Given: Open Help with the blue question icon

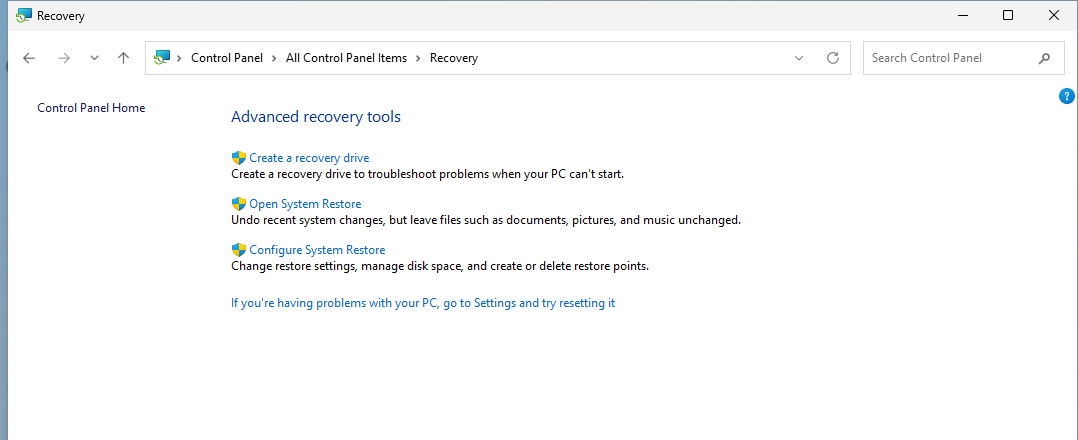Looking at the screenshot, I should [x=1066, y=96].
